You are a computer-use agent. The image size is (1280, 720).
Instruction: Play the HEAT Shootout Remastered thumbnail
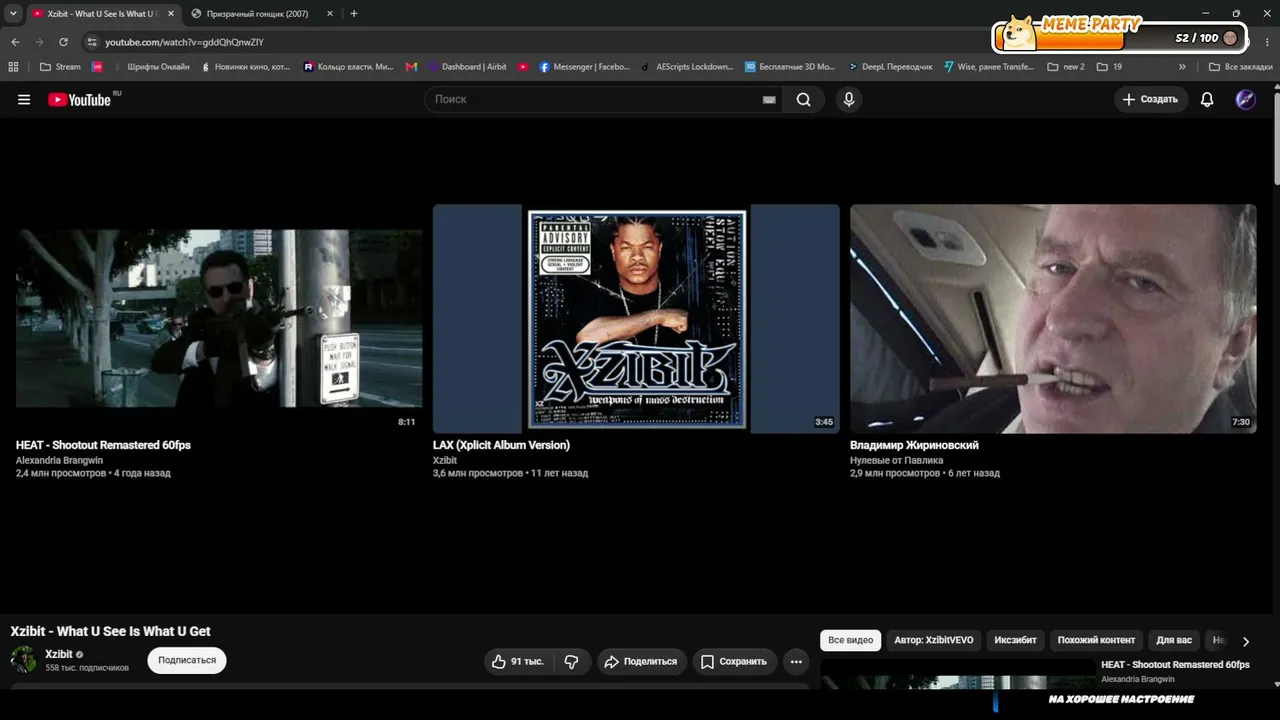coord(219,318)
